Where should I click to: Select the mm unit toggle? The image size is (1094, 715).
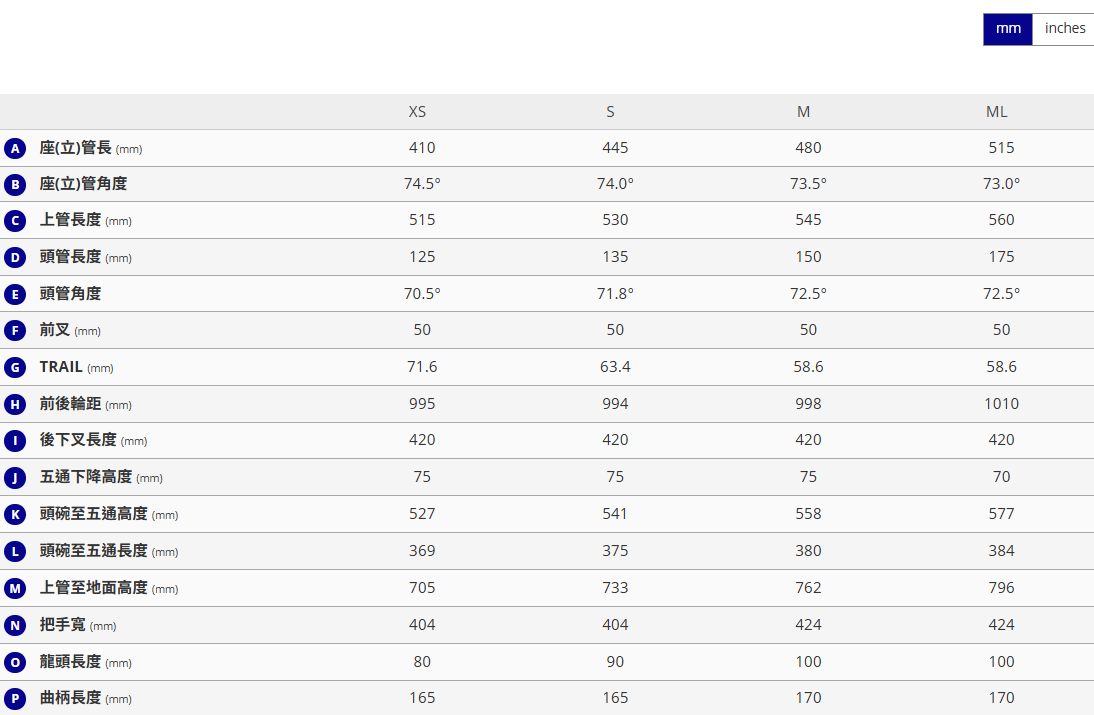[x=1008, y=29]
